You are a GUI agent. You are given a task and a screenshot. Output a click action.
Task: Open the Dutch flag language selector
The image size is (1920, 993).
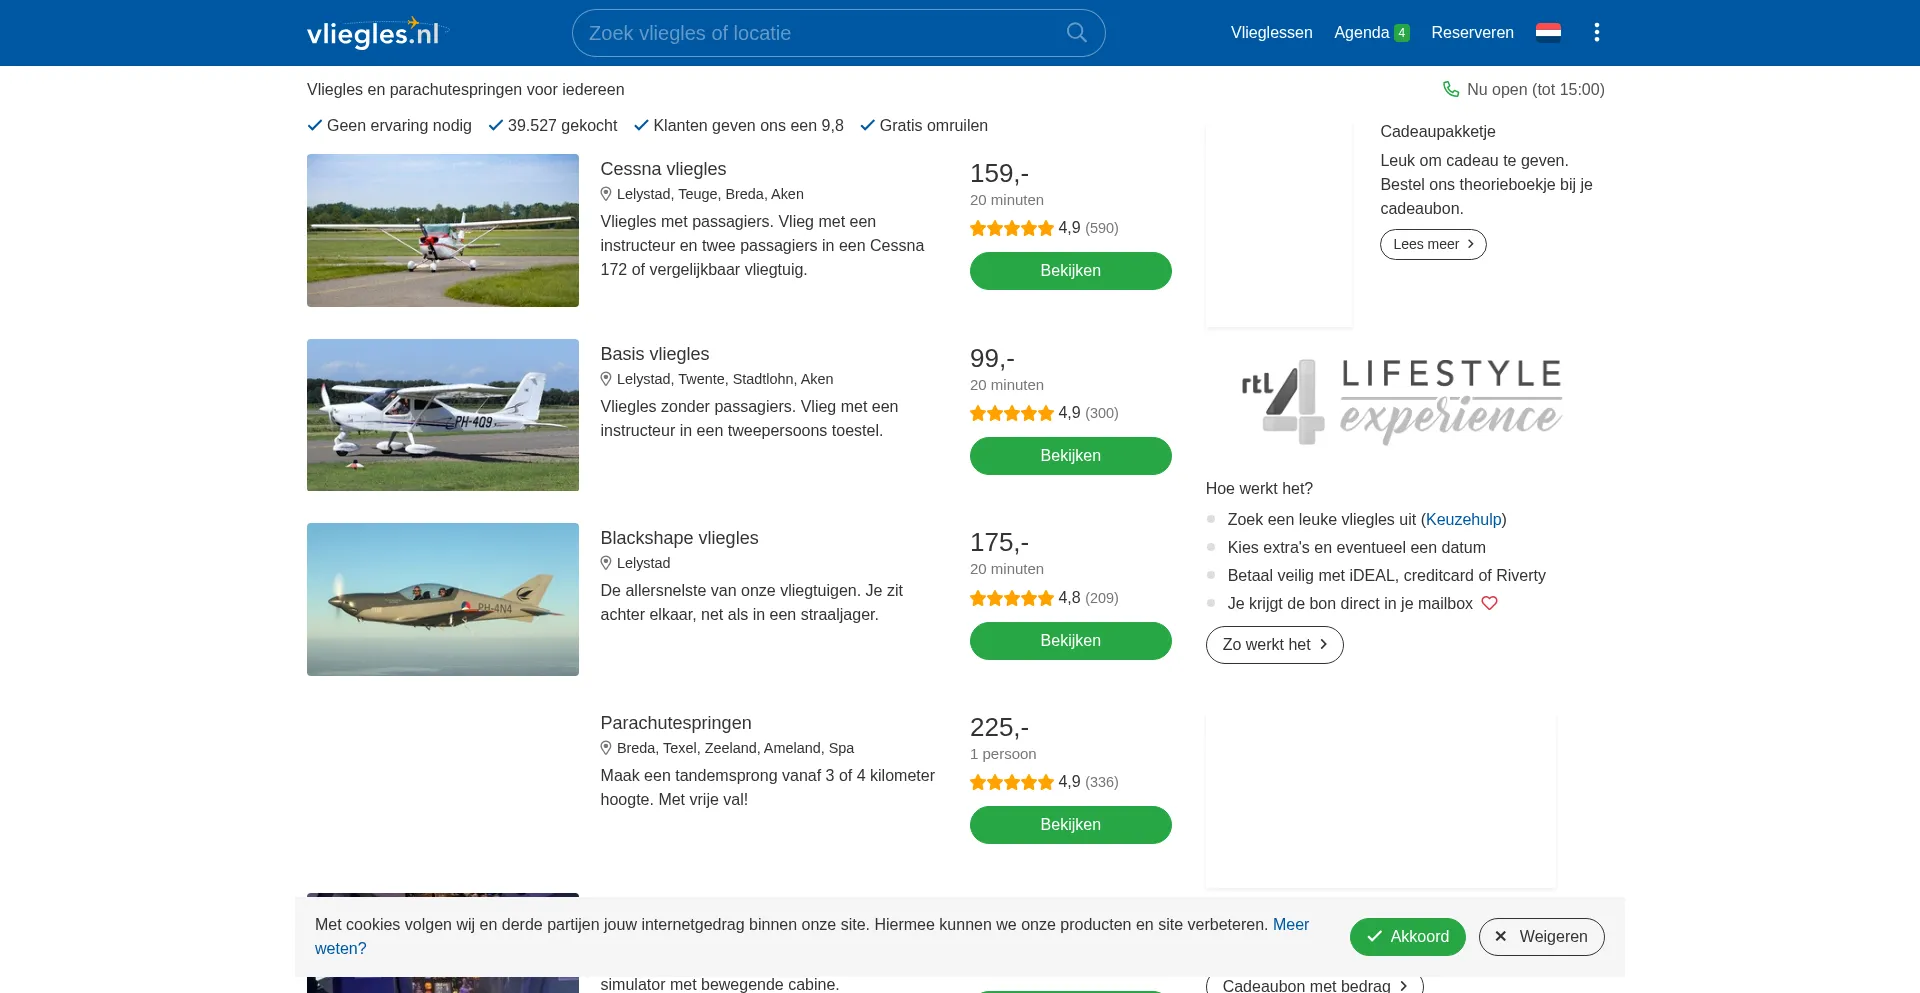point(1548,33)
